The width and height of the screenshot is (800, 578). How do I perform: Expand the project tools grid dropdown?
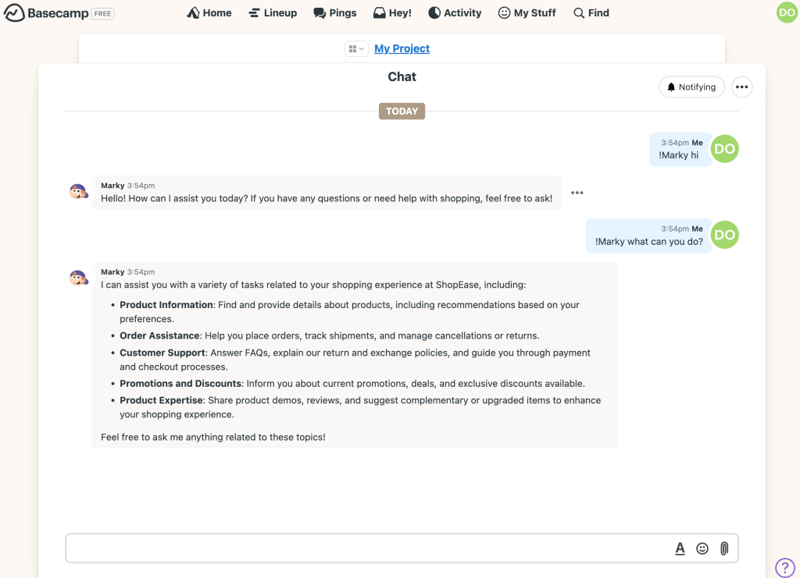[x=355, y=49]
